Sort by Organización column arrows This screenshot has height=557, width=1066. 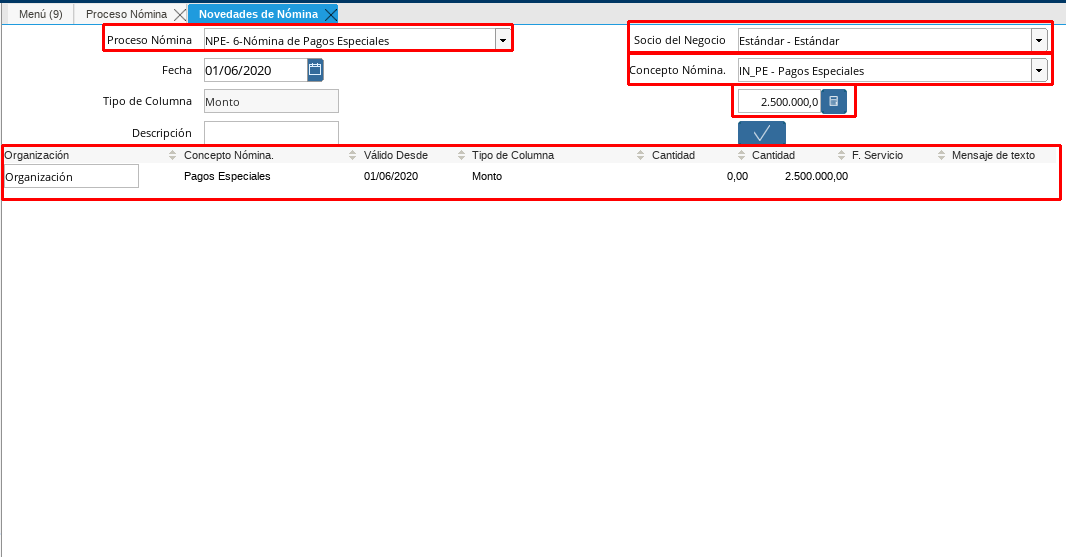tap(172, 155)
